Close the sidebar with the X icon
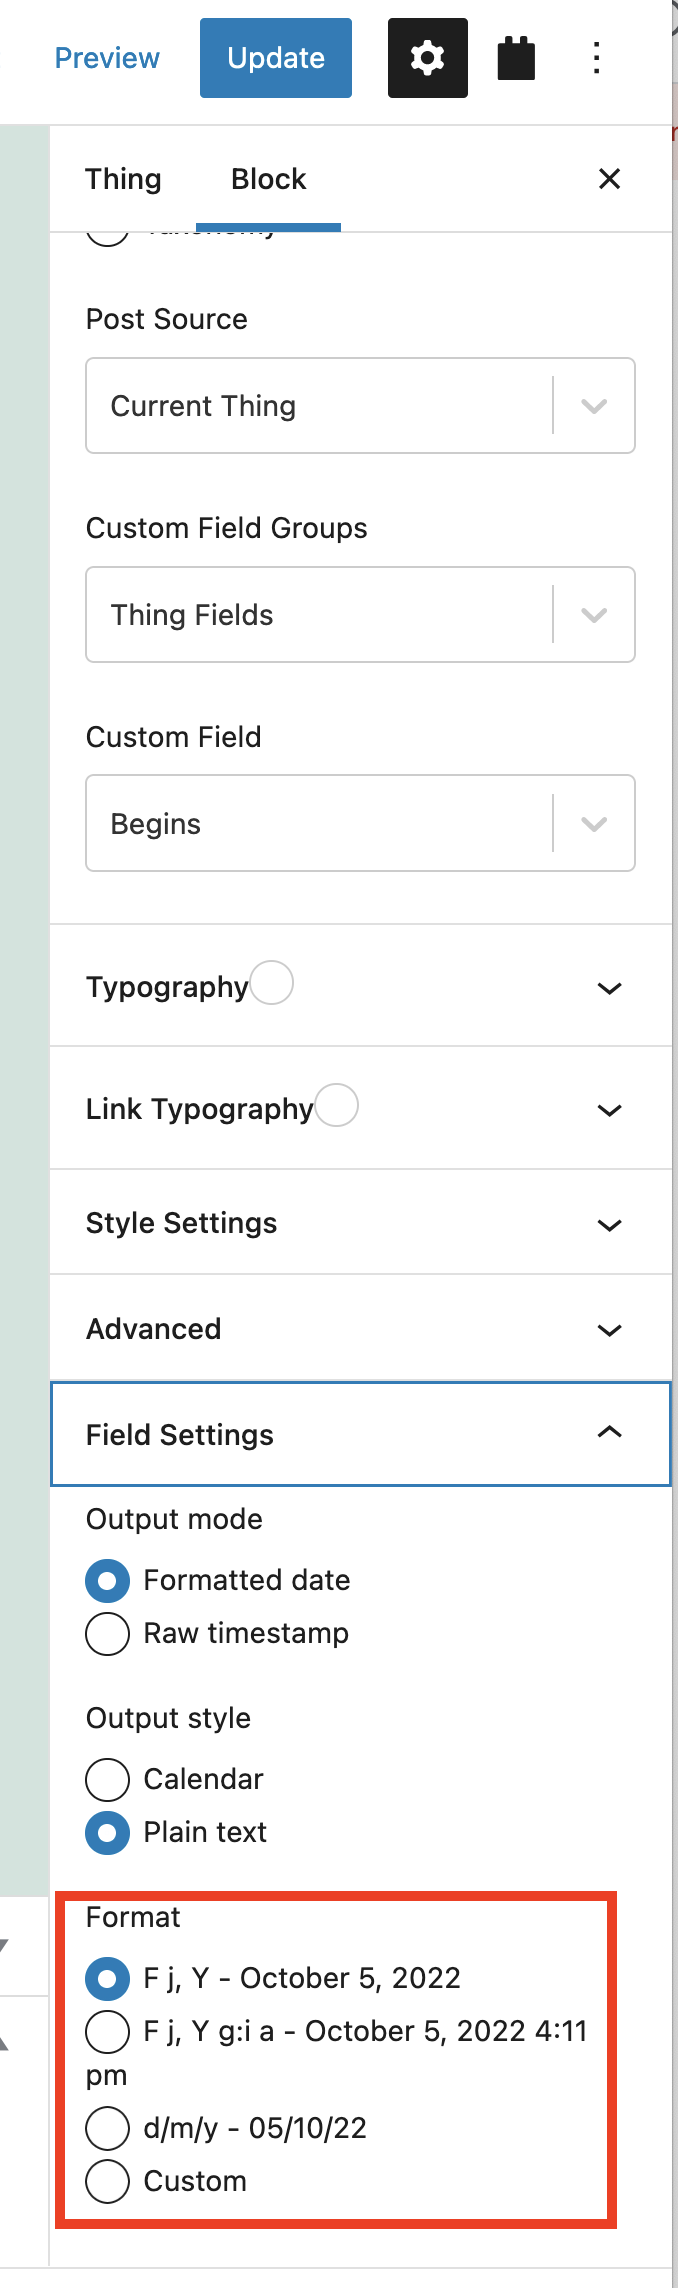678x2288 pixels. (609, 179)
